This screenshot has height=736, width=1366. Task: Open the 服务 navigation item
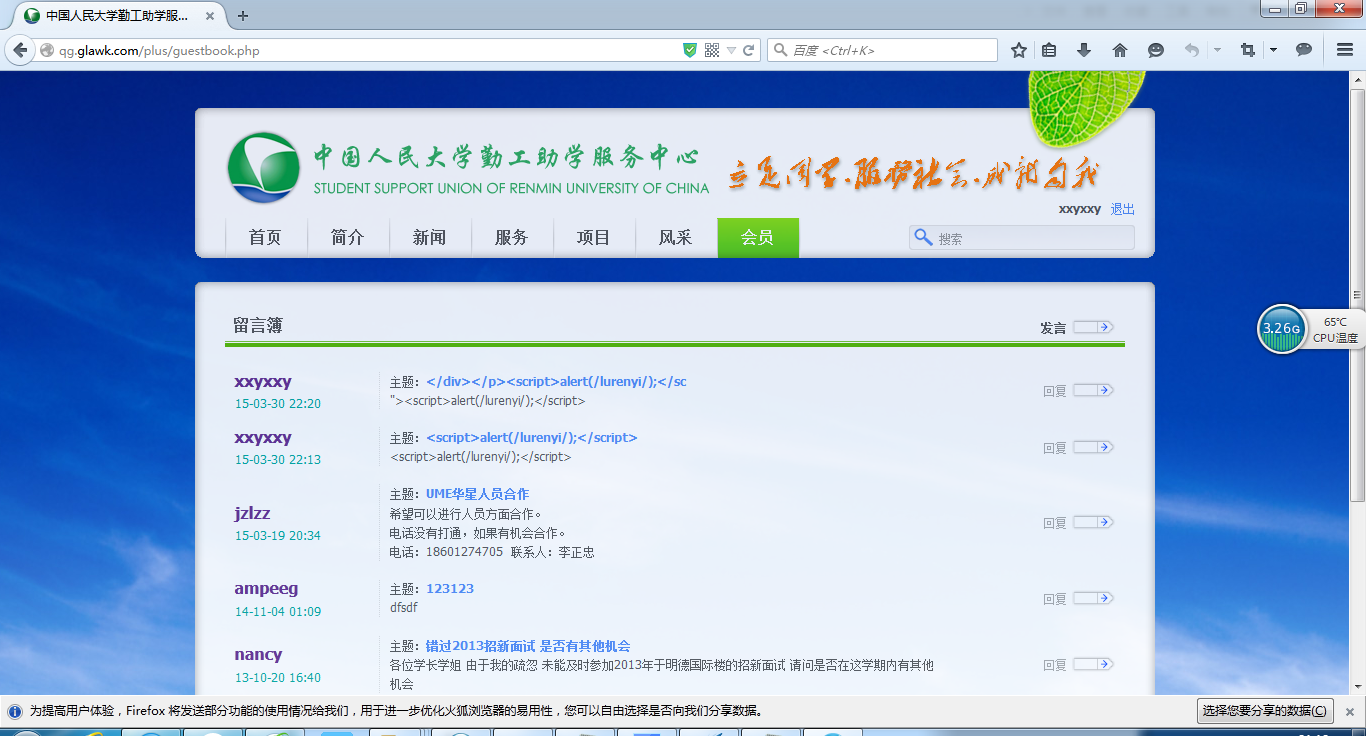click(511, 238)
